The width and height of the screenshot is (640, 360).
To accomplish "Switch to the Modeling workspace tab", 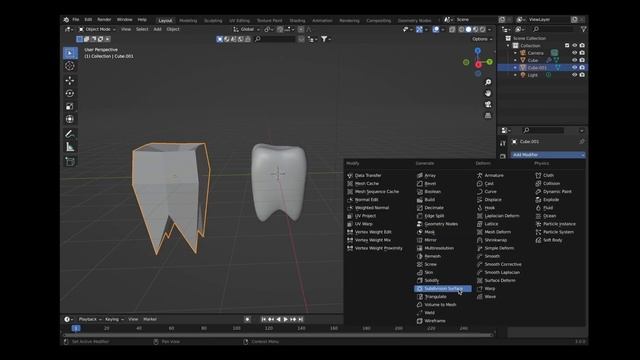I will [188, 20].
